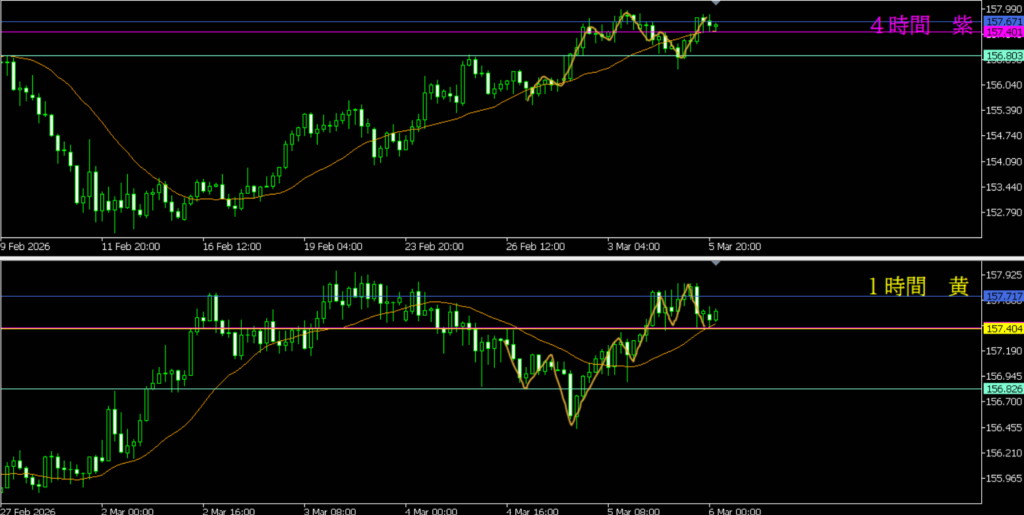Select the blue 157.671 price tag

coord(1003,21)
